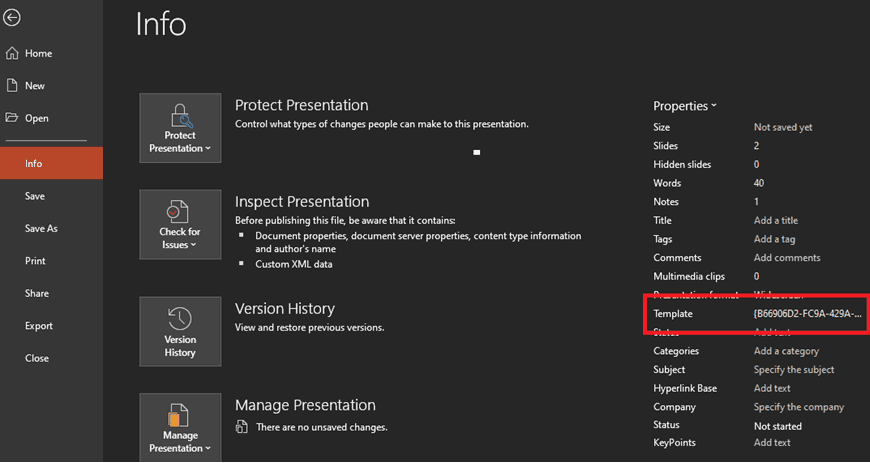Select the New presentation icon
870x463 pixels.
click(12, 86)
